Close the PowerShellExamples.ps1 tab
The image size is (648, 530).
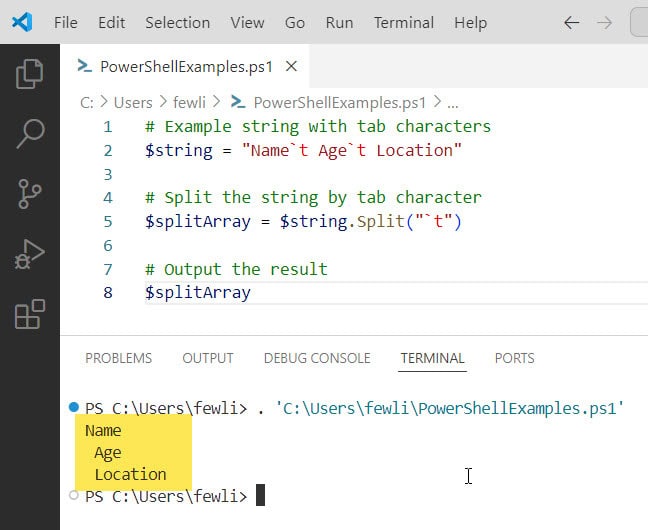click(x=291, y=66)
